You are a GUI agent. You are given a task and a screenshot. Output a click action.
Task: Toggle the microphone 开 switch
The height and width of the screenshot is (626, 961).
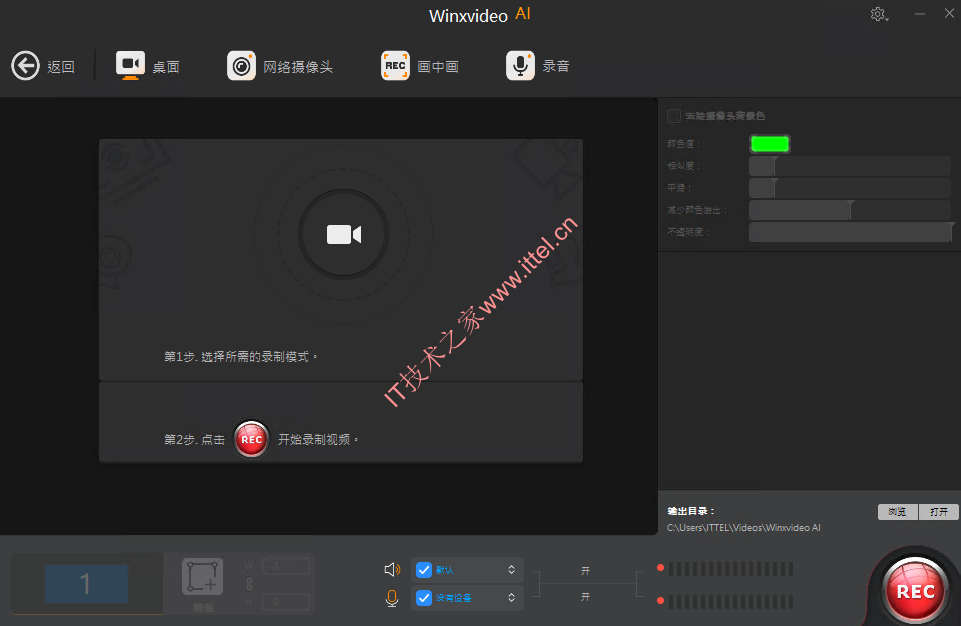585,597
